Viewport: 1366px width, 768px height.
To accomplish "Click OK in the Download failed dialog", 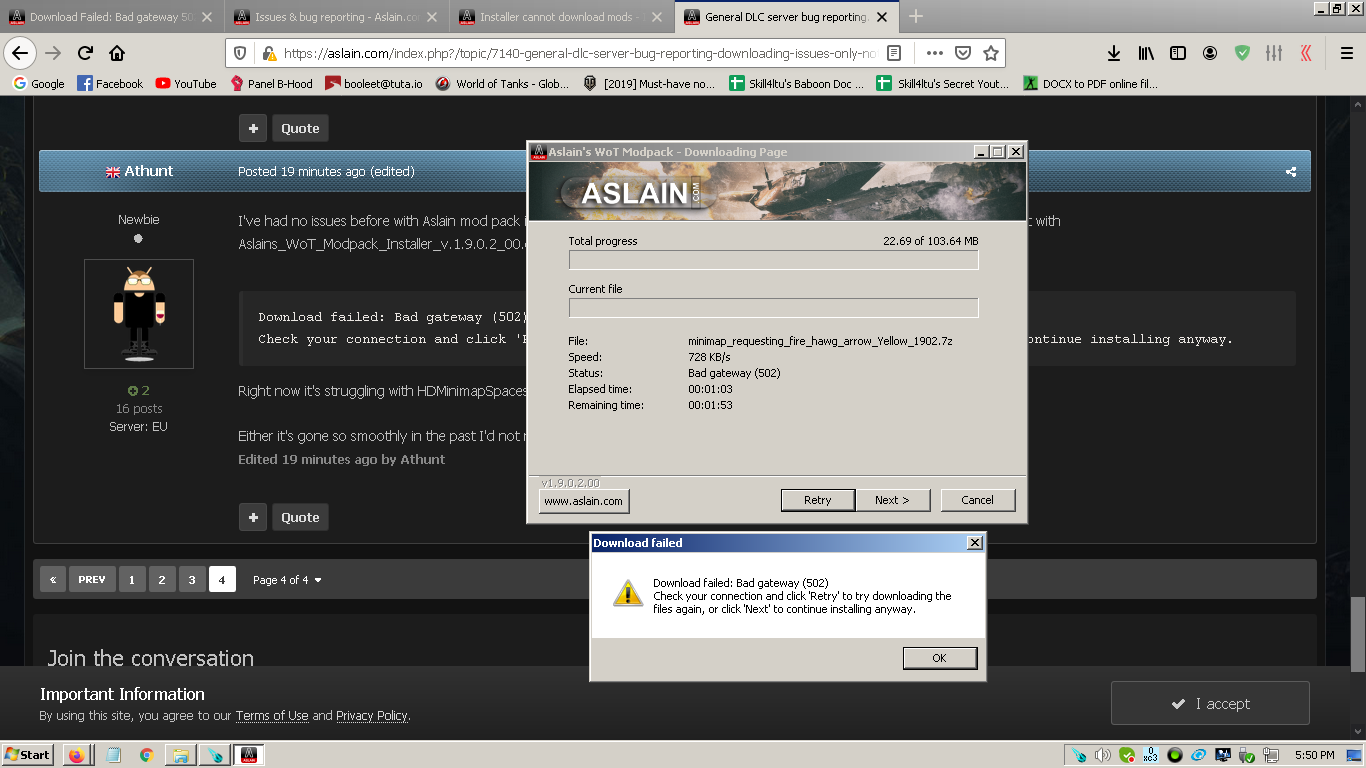I will coord(939,658).
